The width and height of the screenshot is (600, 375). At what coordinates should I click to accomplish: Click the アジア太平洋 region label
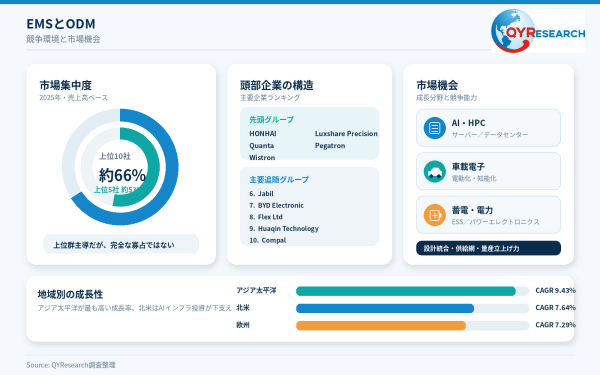pos(256,290)
